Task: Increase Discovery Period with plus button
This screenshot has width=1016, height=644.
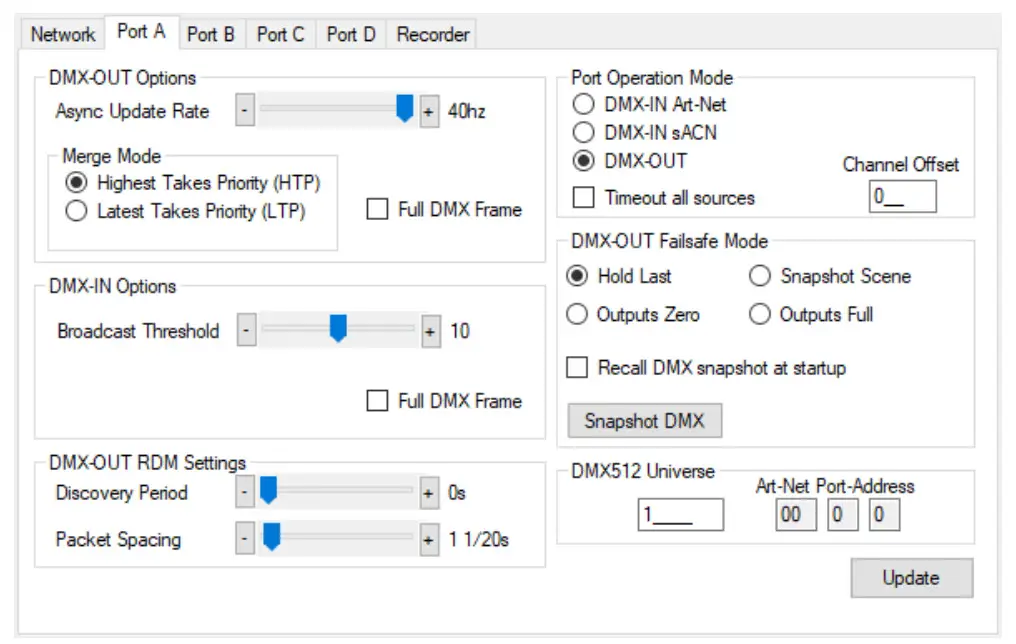Action: point(428,493)
